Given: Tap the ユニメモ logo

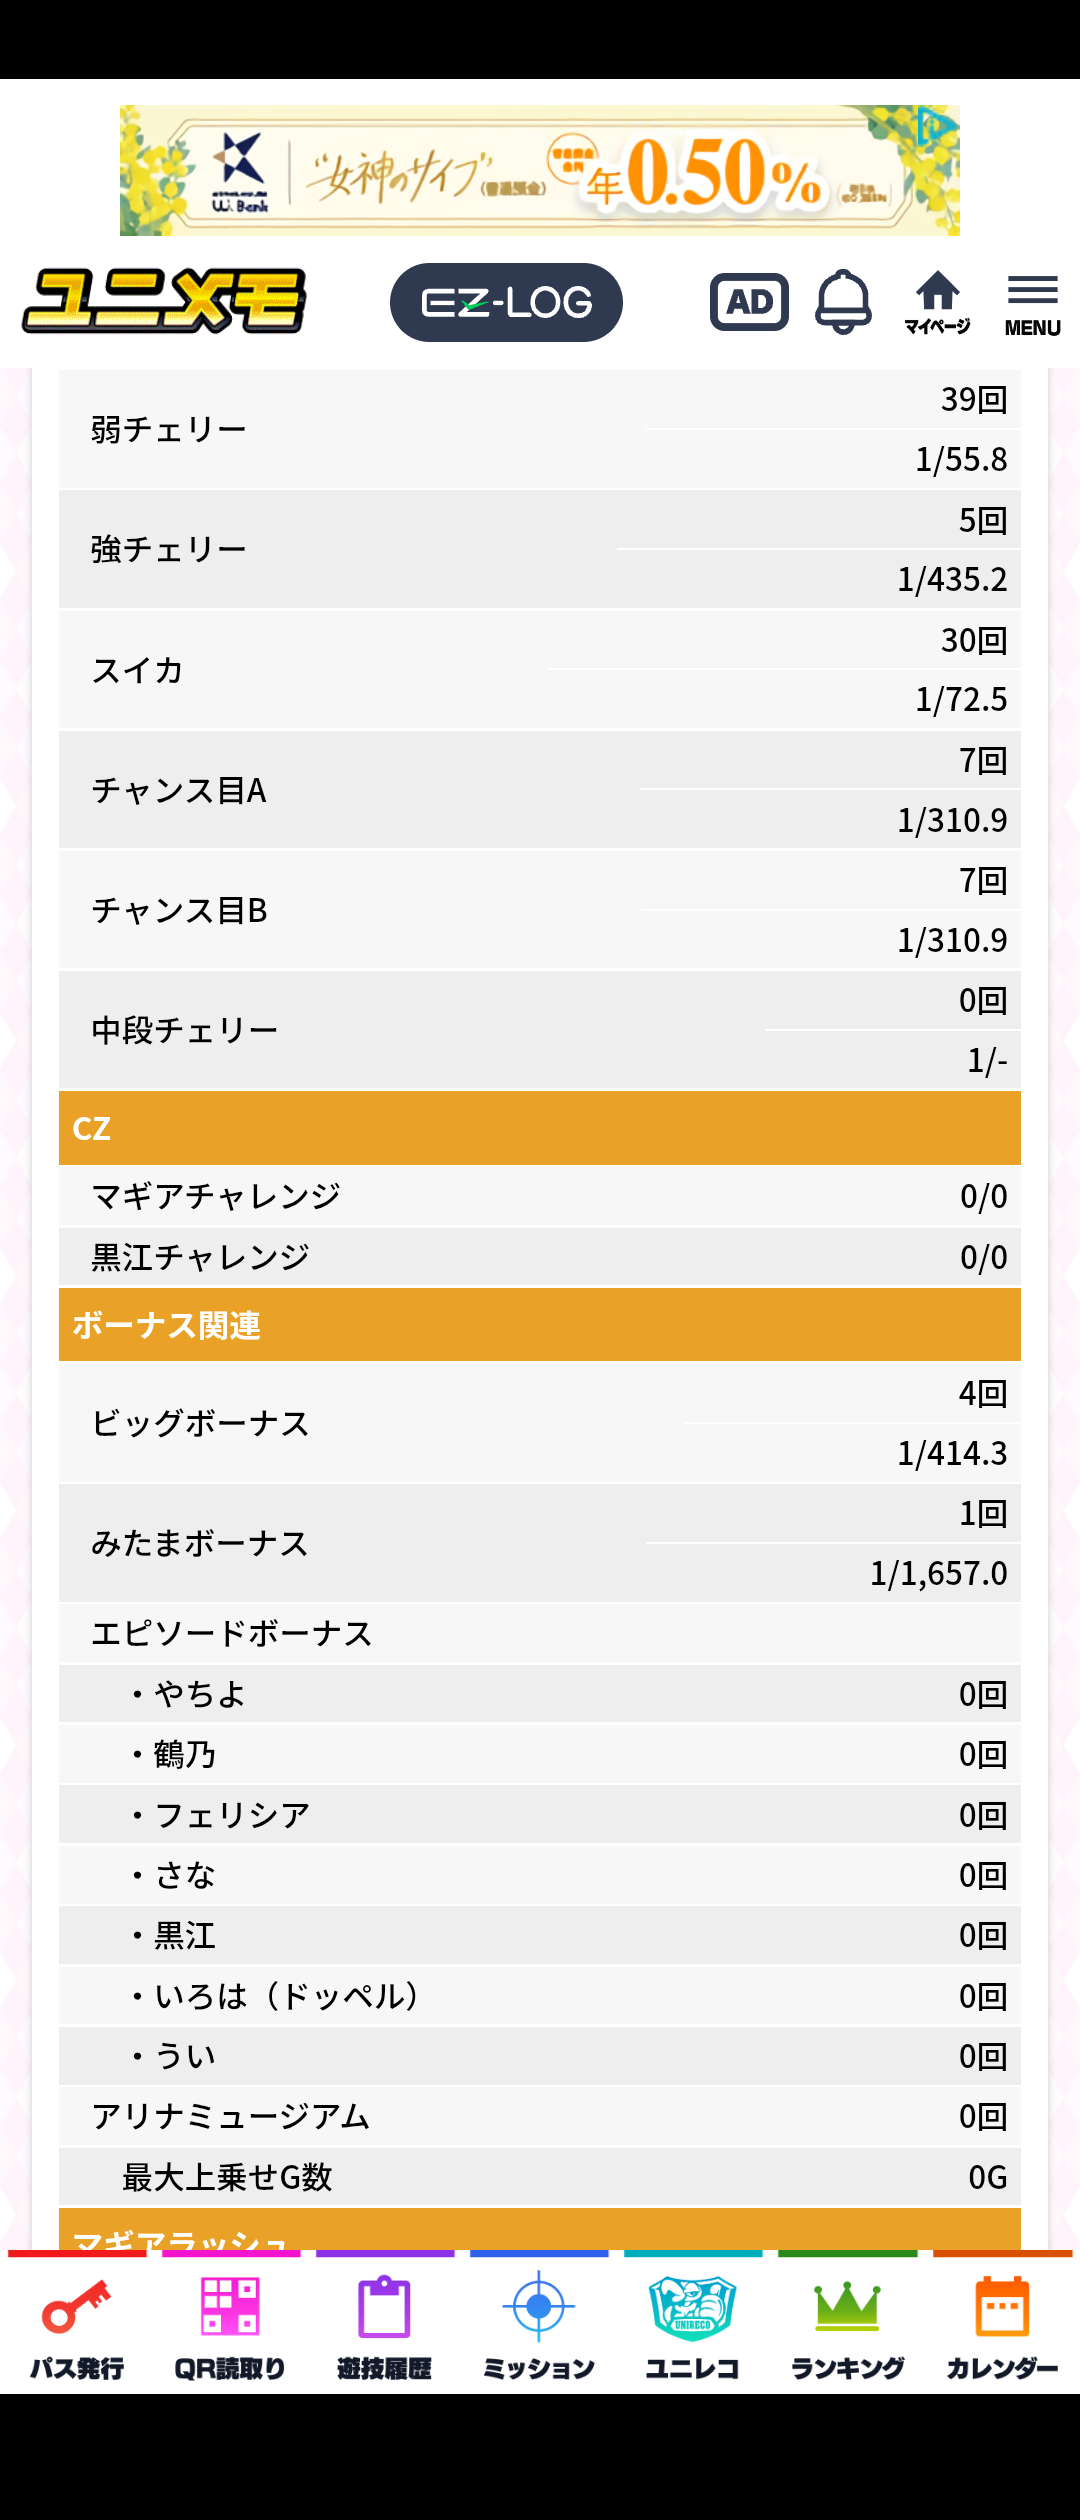Looking at the screenshot, I should (x=165, y=301).
